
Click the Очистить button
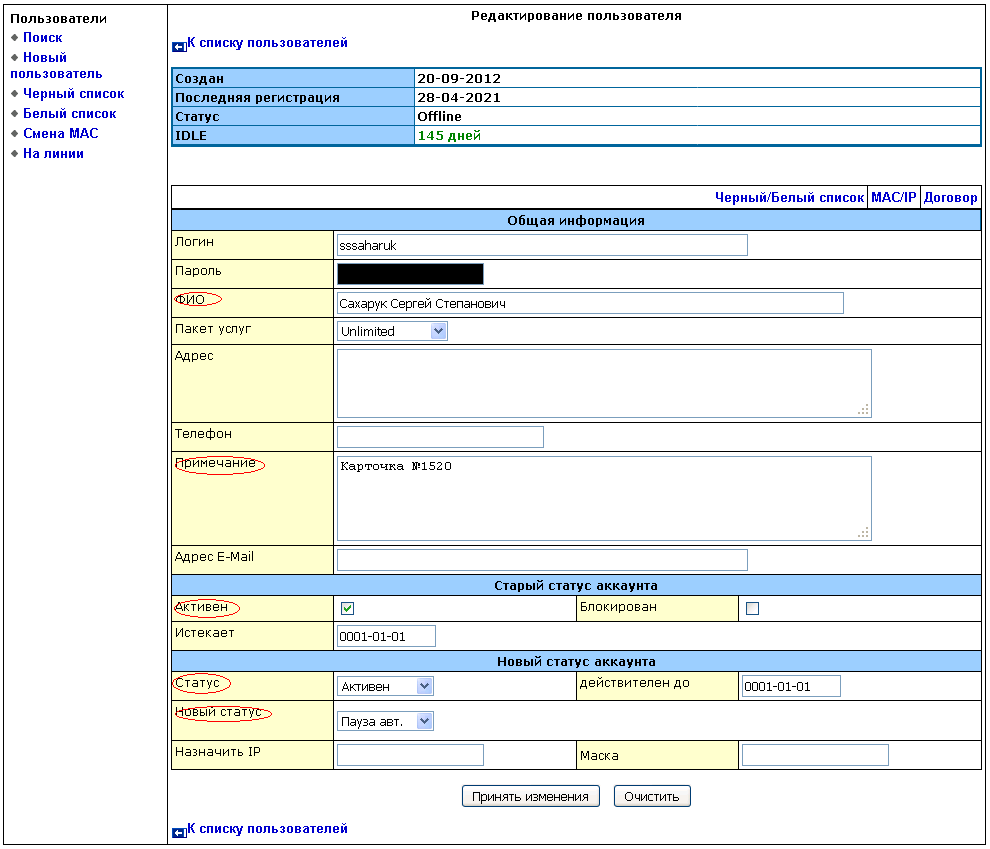[651, 796]
